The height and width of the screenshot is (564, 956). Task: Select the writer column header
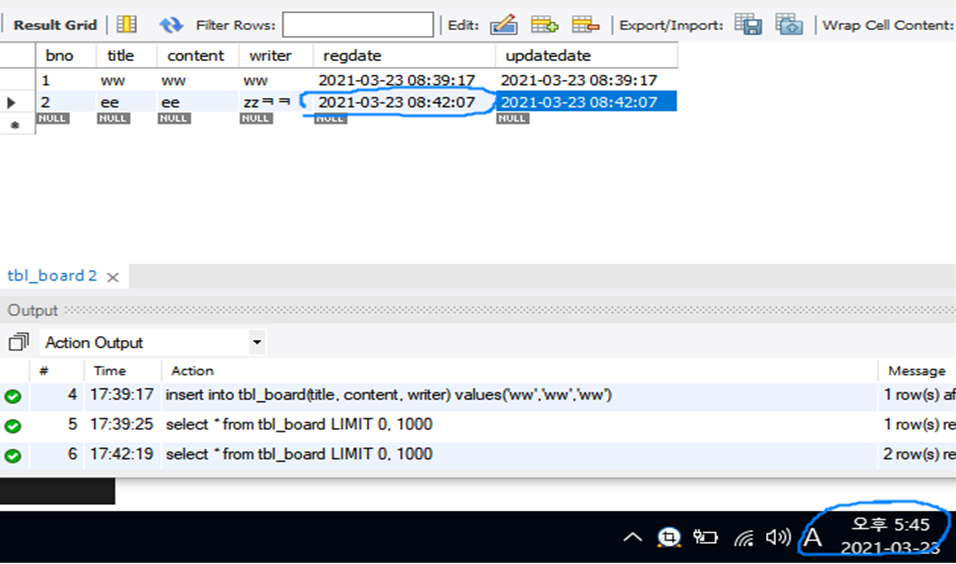276,55
